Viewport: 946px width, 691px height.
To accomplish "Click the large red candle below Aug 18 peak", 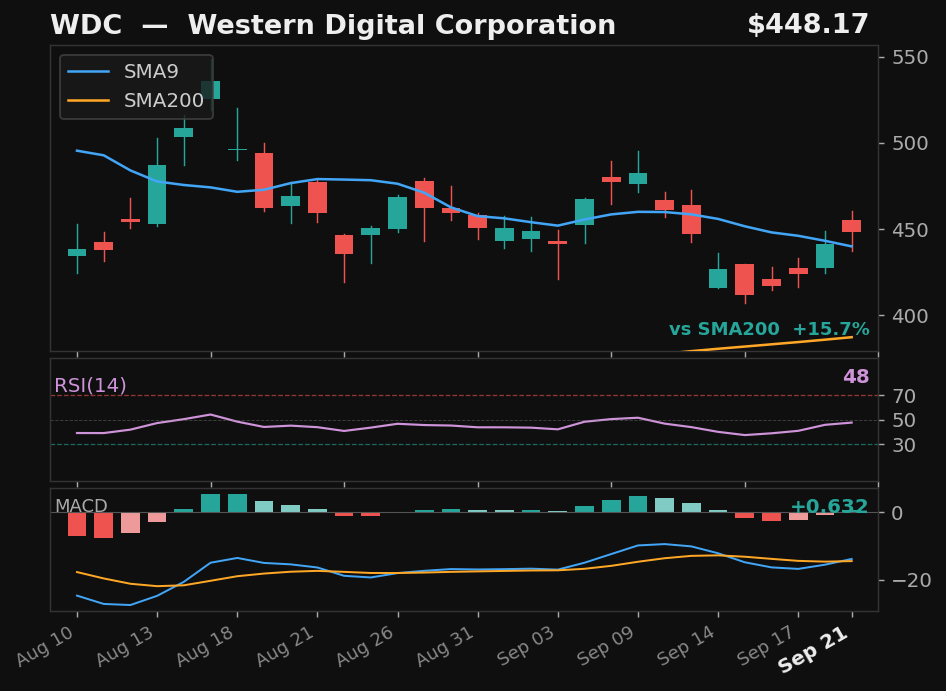I will [264, 180].
